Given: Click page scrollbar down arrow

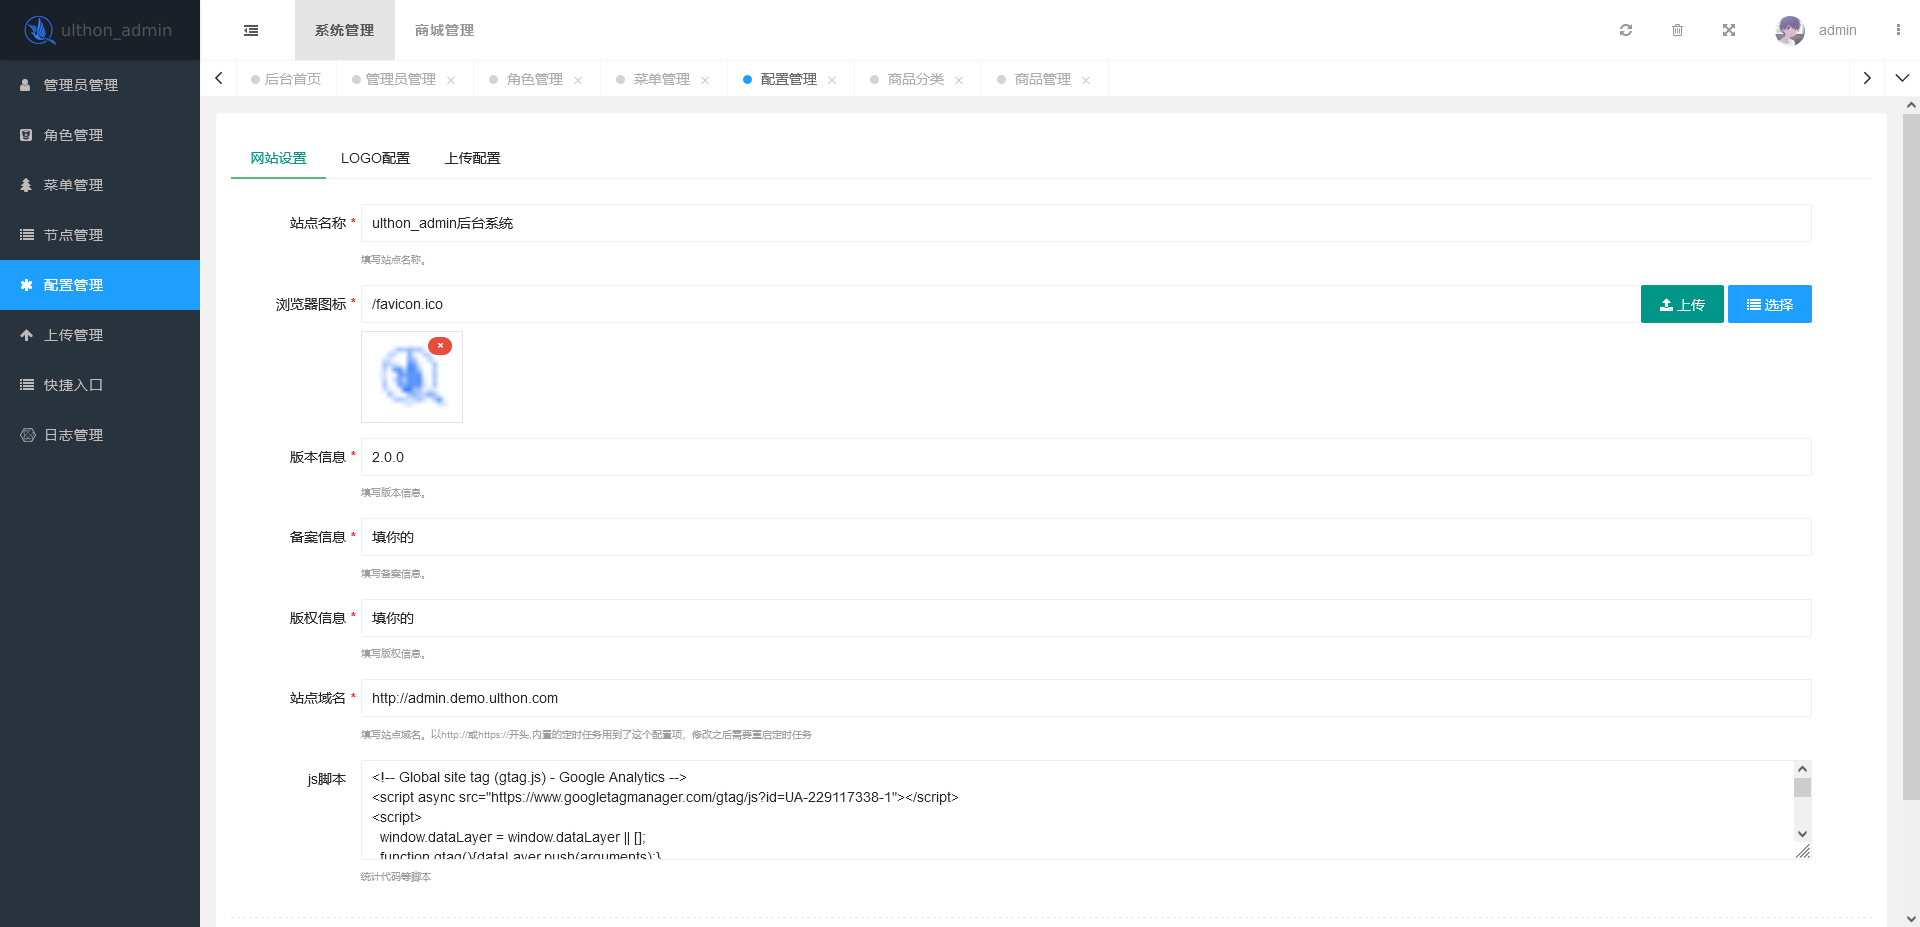Looking at the screenshot, I should tap(1911, 918).
